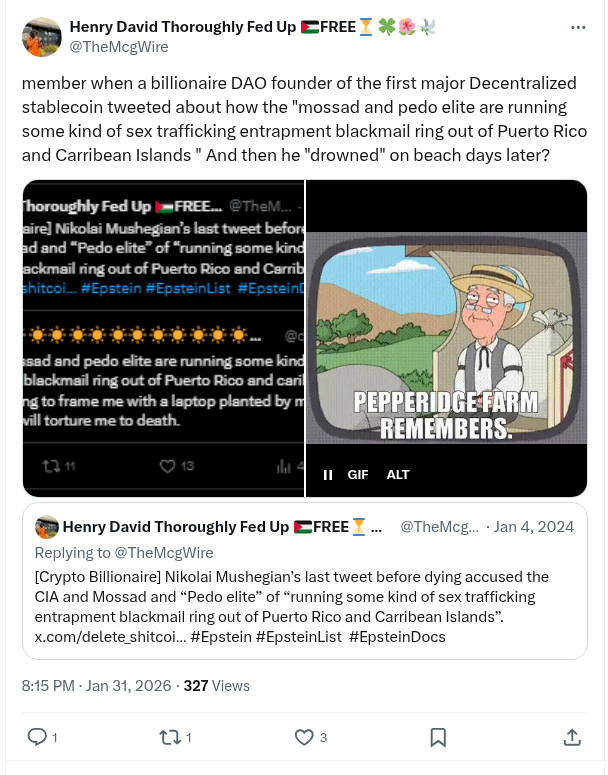Open the three-dot more options menu
The height and width of the screenshot is (775, 608).
(x=578, y=27)
